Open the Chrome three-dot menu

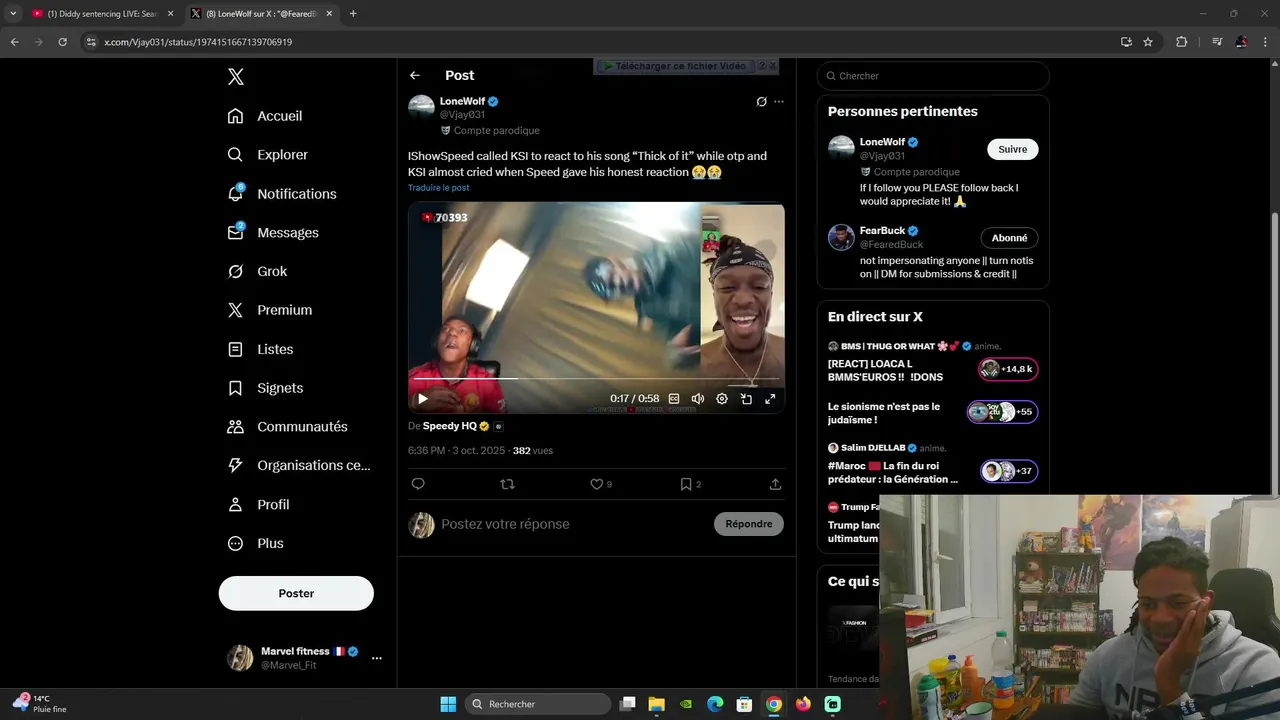click(1266, 42)
